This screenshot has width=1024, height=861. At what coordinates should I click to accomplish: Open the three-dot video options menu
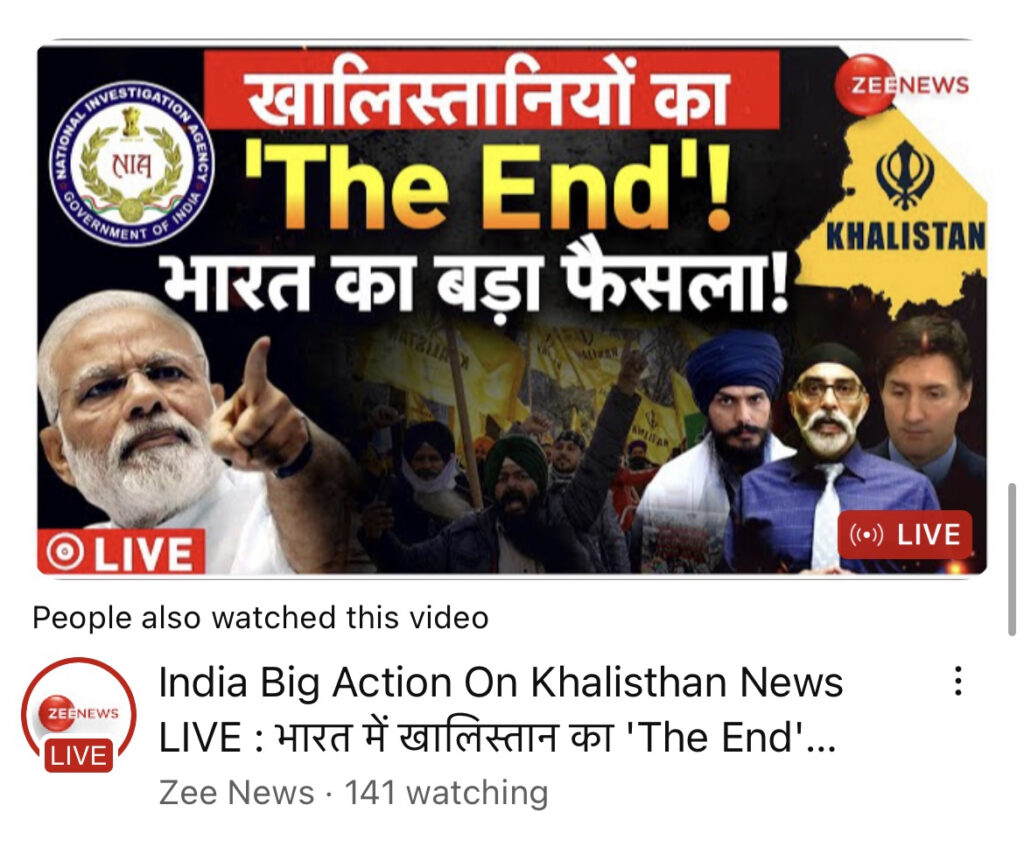(x=957, y=681)
